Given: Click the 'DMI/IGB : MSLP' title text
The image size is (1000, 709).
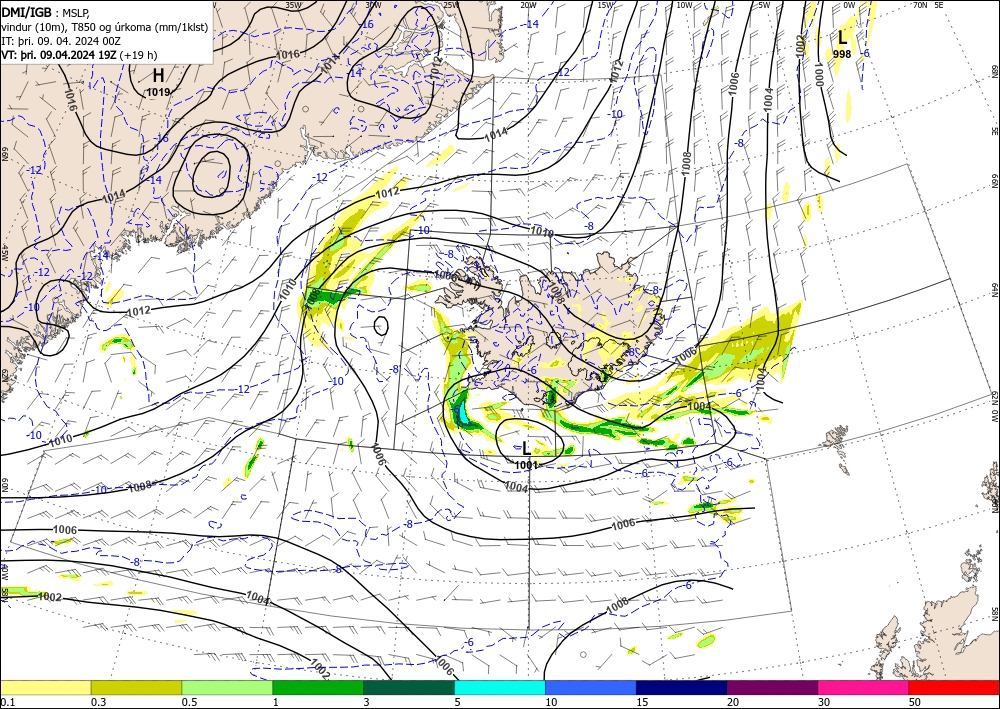Looking at the screenshot, I should (x=45, y=11).
